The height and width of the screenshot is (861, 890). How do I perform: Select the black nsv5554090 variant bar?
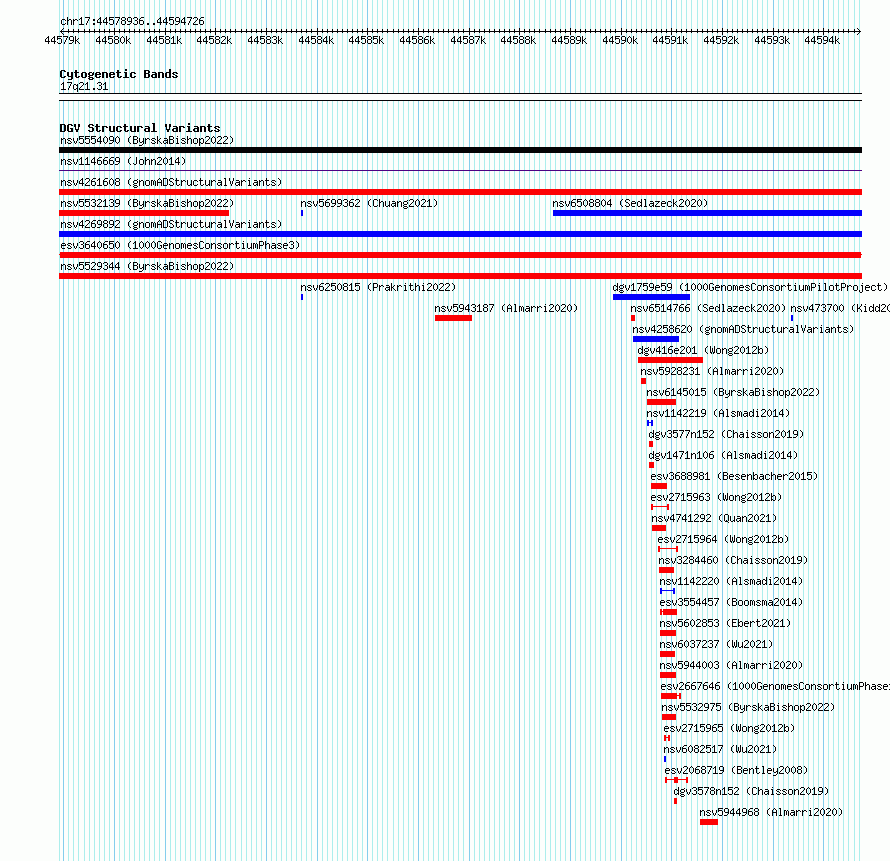[x=460, y=150]
